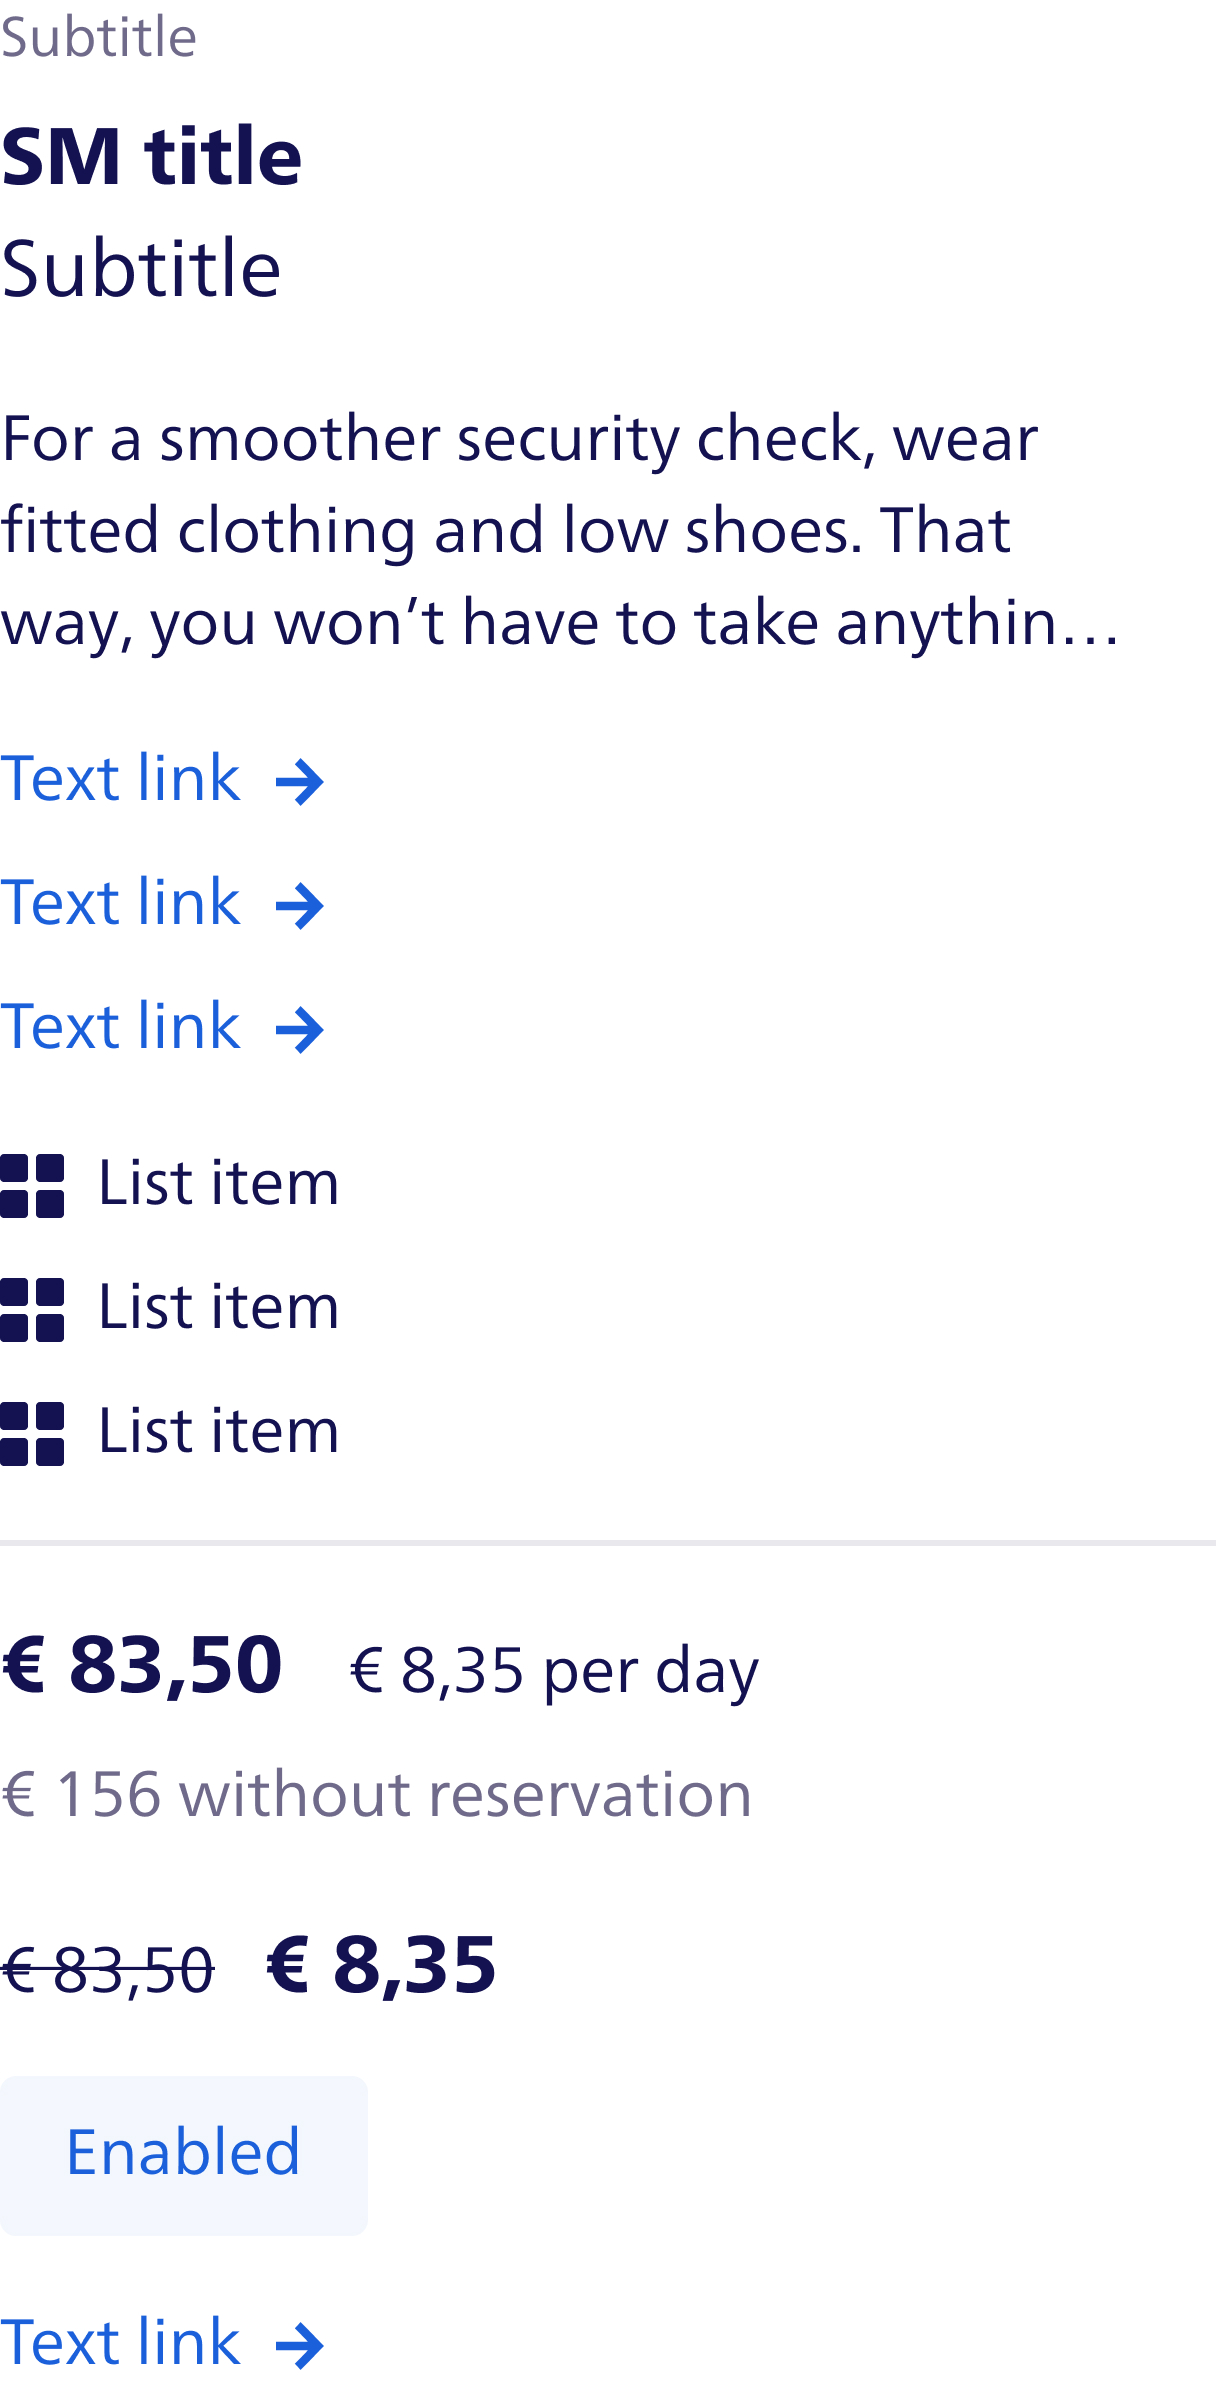Image resolution: width=1216 pixels, height=2392 pixels.
Task: Click the arrow icon beside second Text link
Action: tap(300, 906)
